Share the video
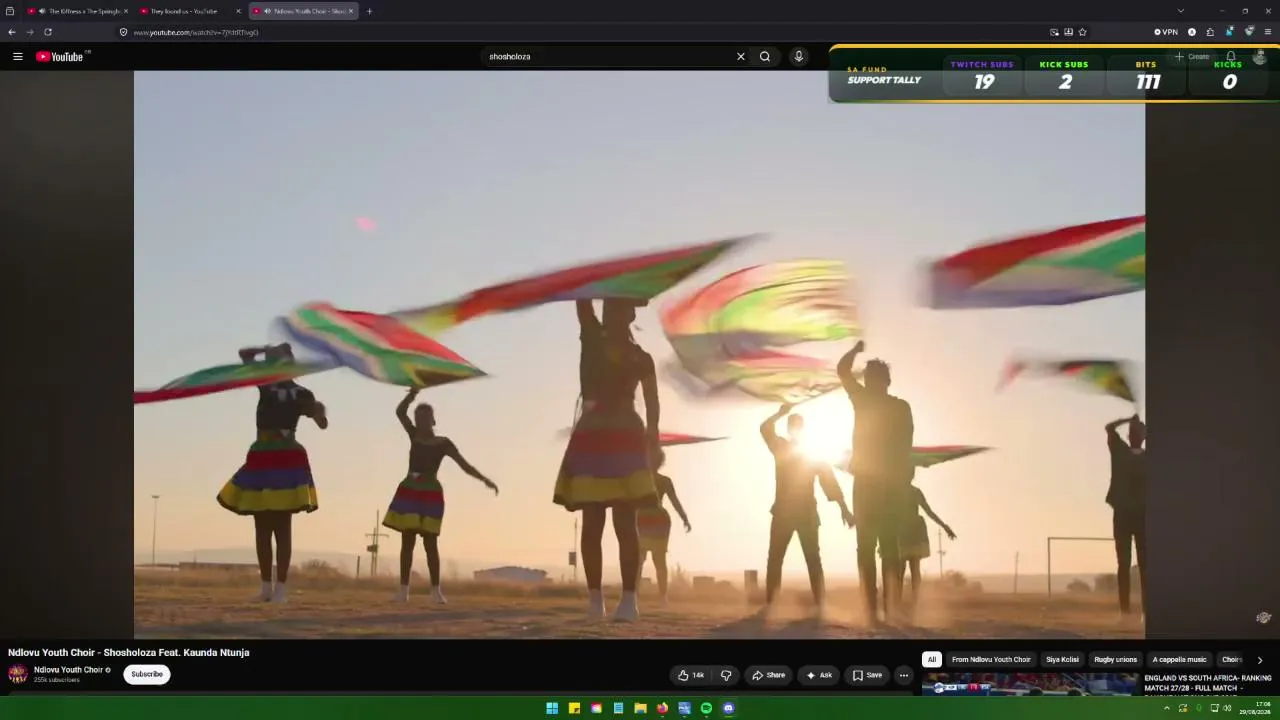Screen dimensions: 1280x720 pos(768,675)
